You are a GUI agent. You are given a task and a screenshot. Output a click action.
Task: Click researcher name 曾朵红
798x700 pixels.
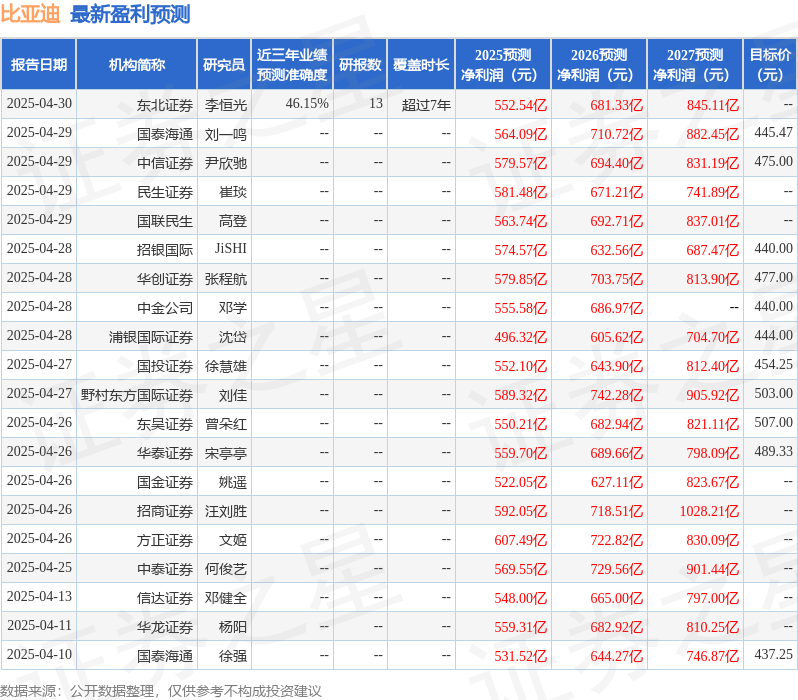226,425
